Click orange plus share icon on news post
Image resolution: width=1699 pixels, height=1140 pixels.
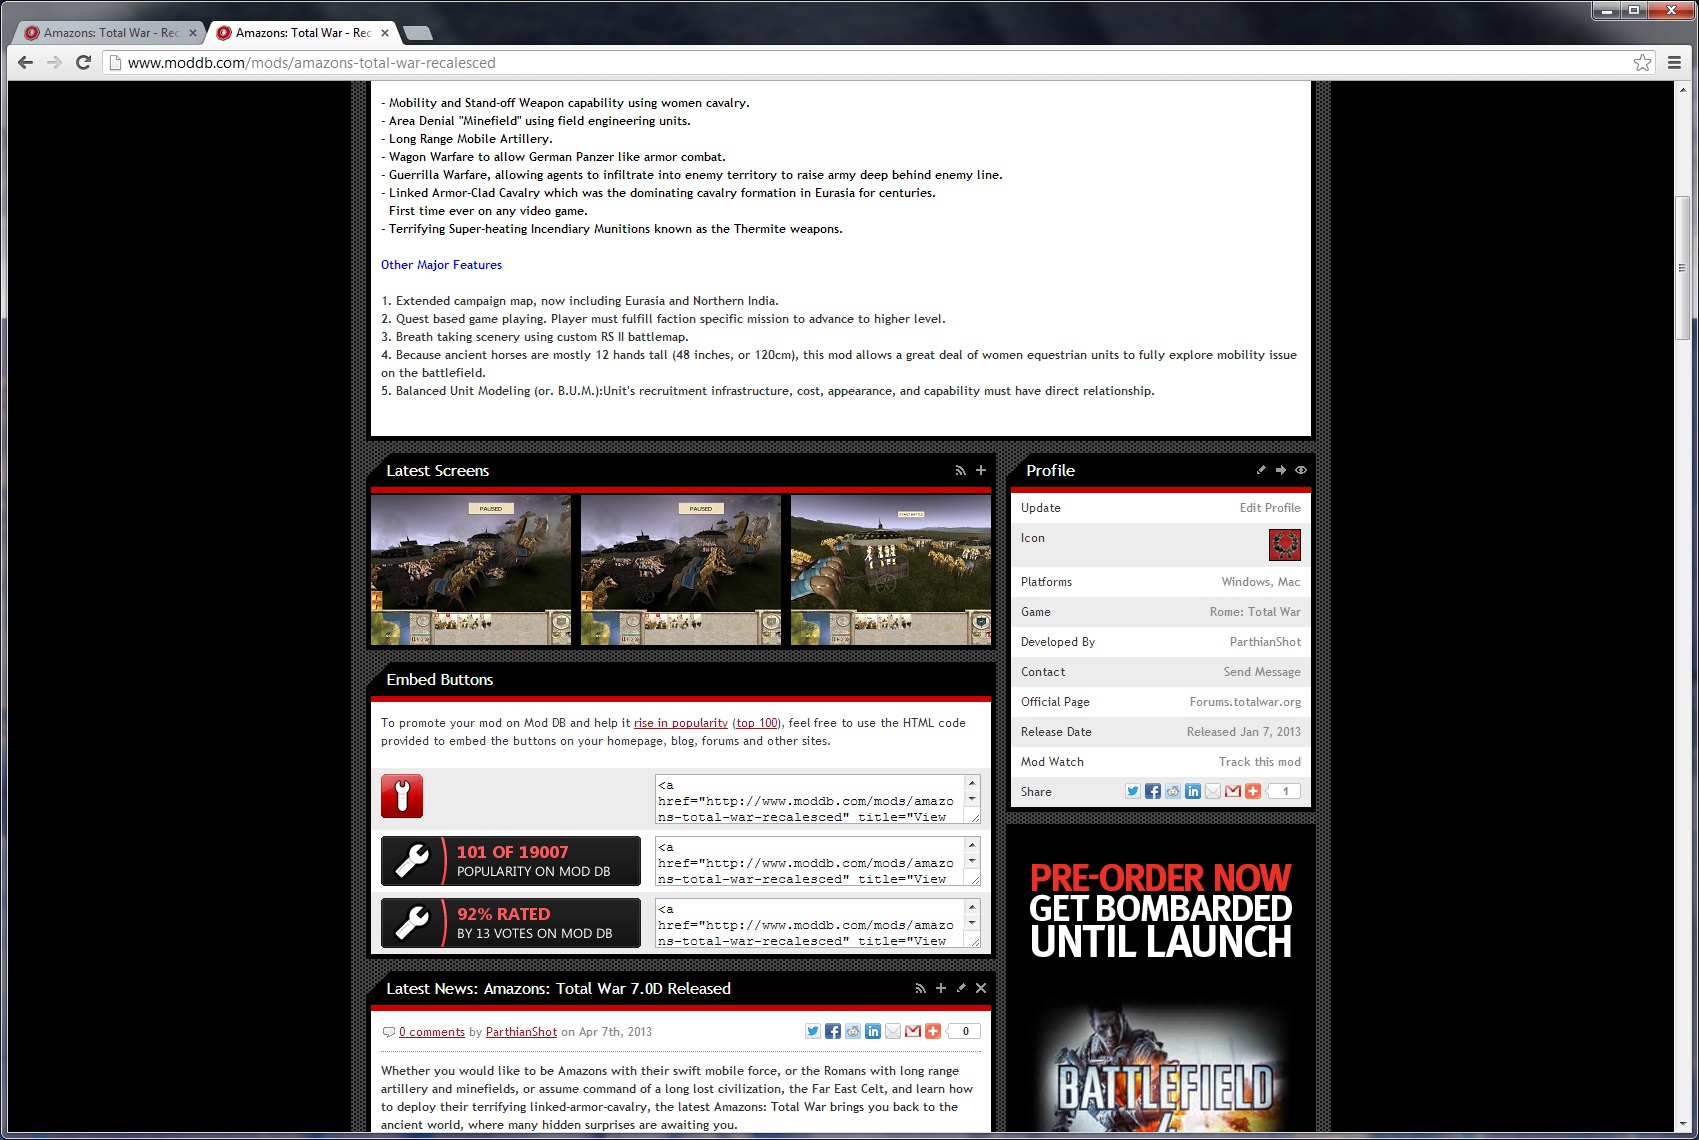pyautogui.click(x=933, y=1031)
